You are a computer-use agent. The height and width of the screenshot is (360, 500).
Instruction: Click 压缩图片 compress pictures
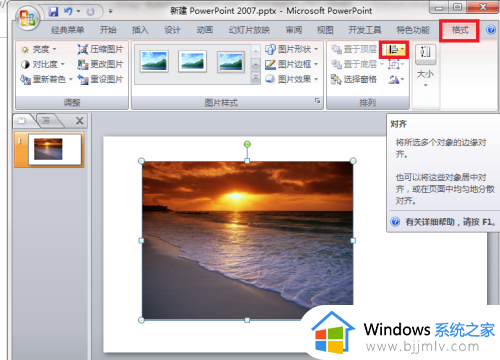click(100, 50)
